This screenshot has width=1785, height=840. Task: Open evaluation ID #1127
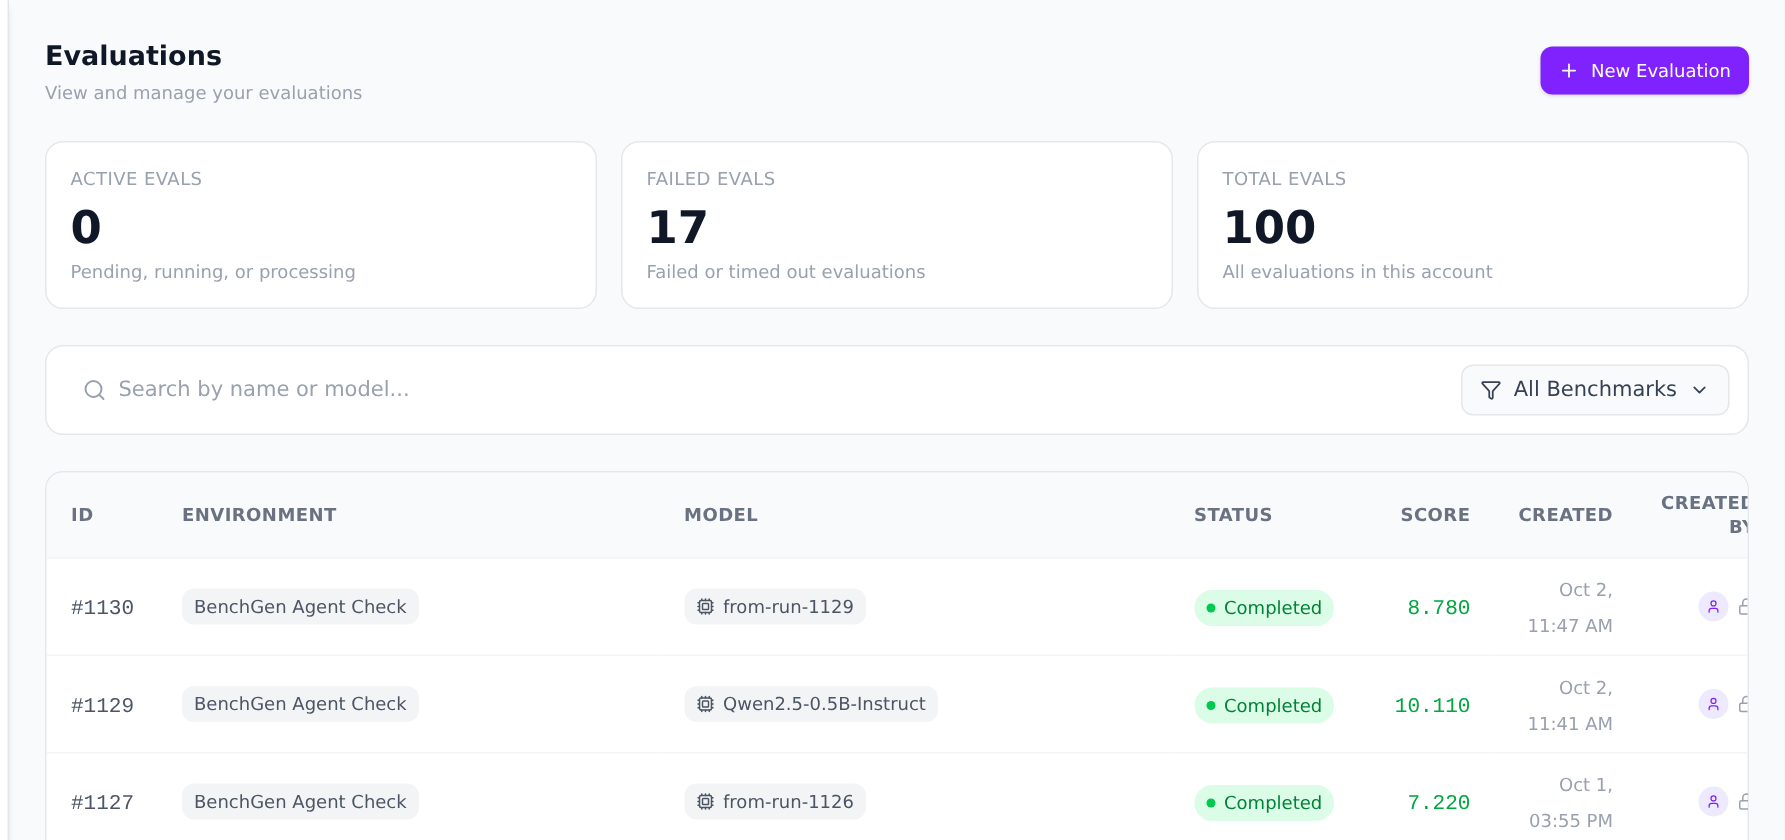102,802
